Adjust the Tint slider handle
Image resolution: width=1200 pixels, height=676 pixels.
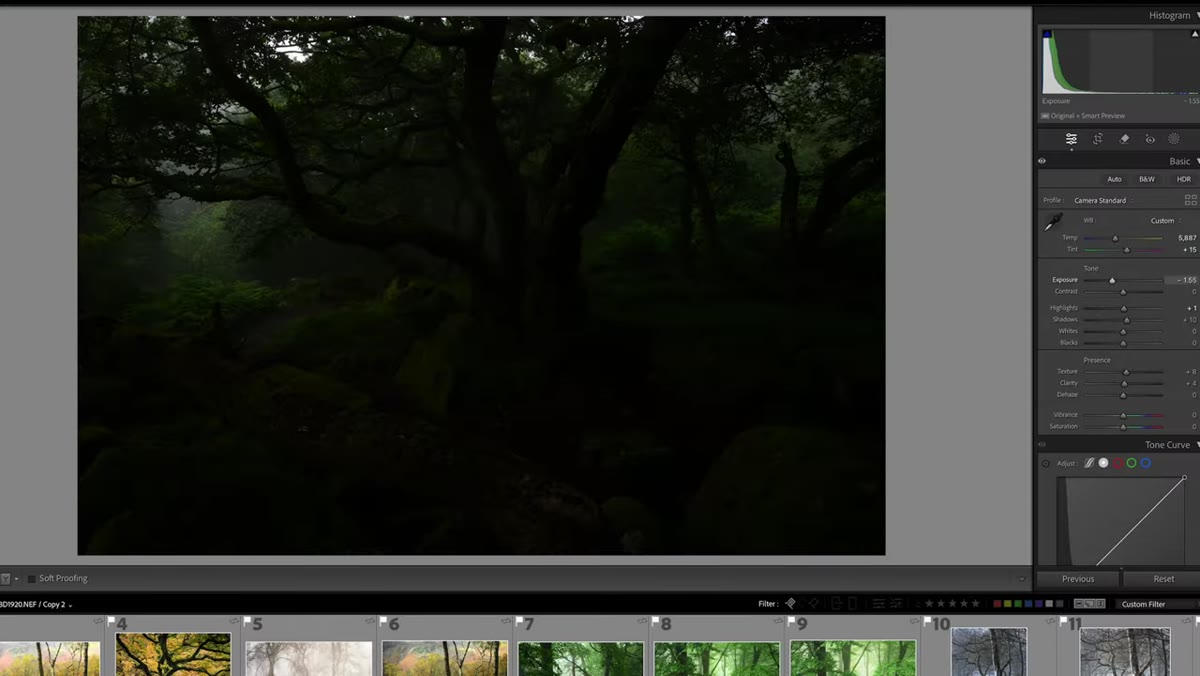pos(1127,250)
